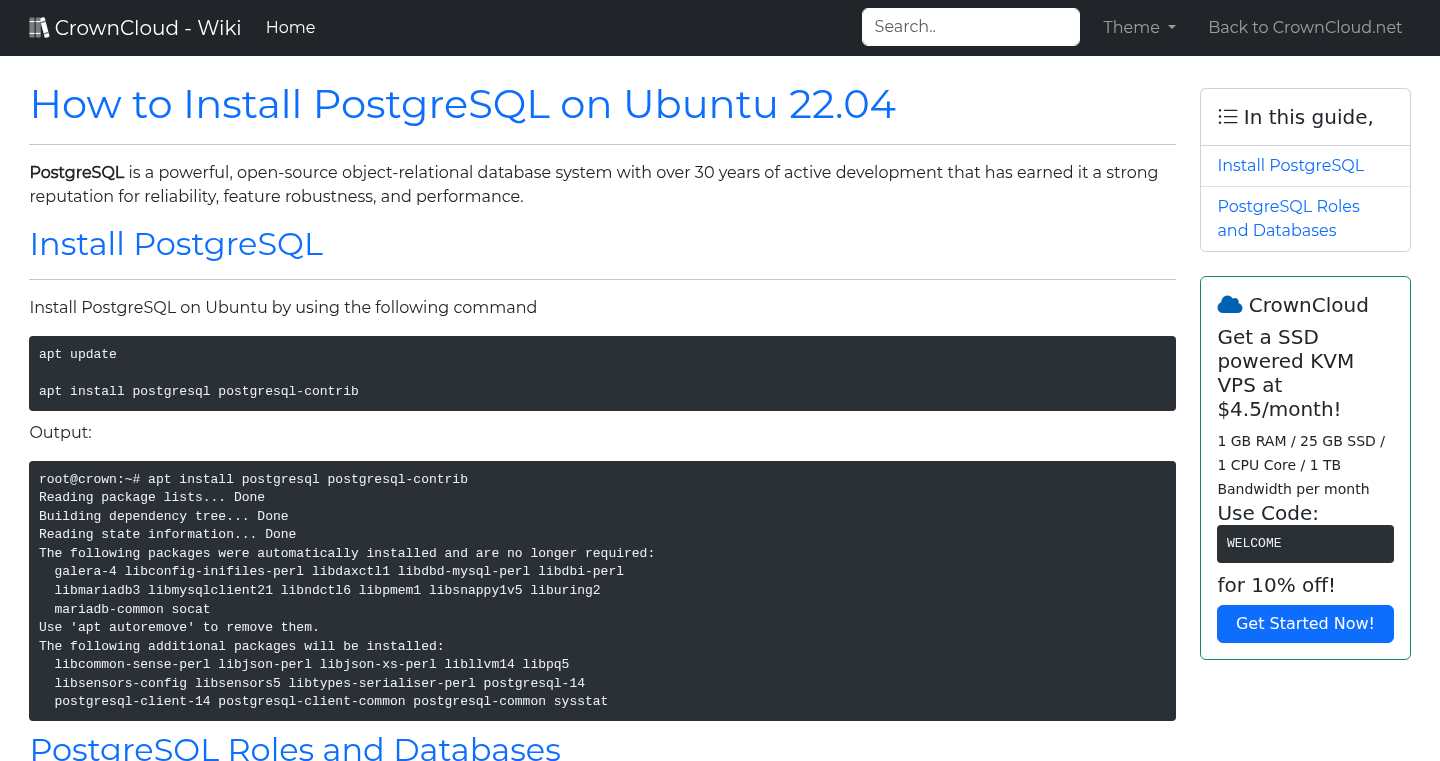Expand the Theme selector in the navbar
The image size is (1440, 761).
(x=1139, y=27)
